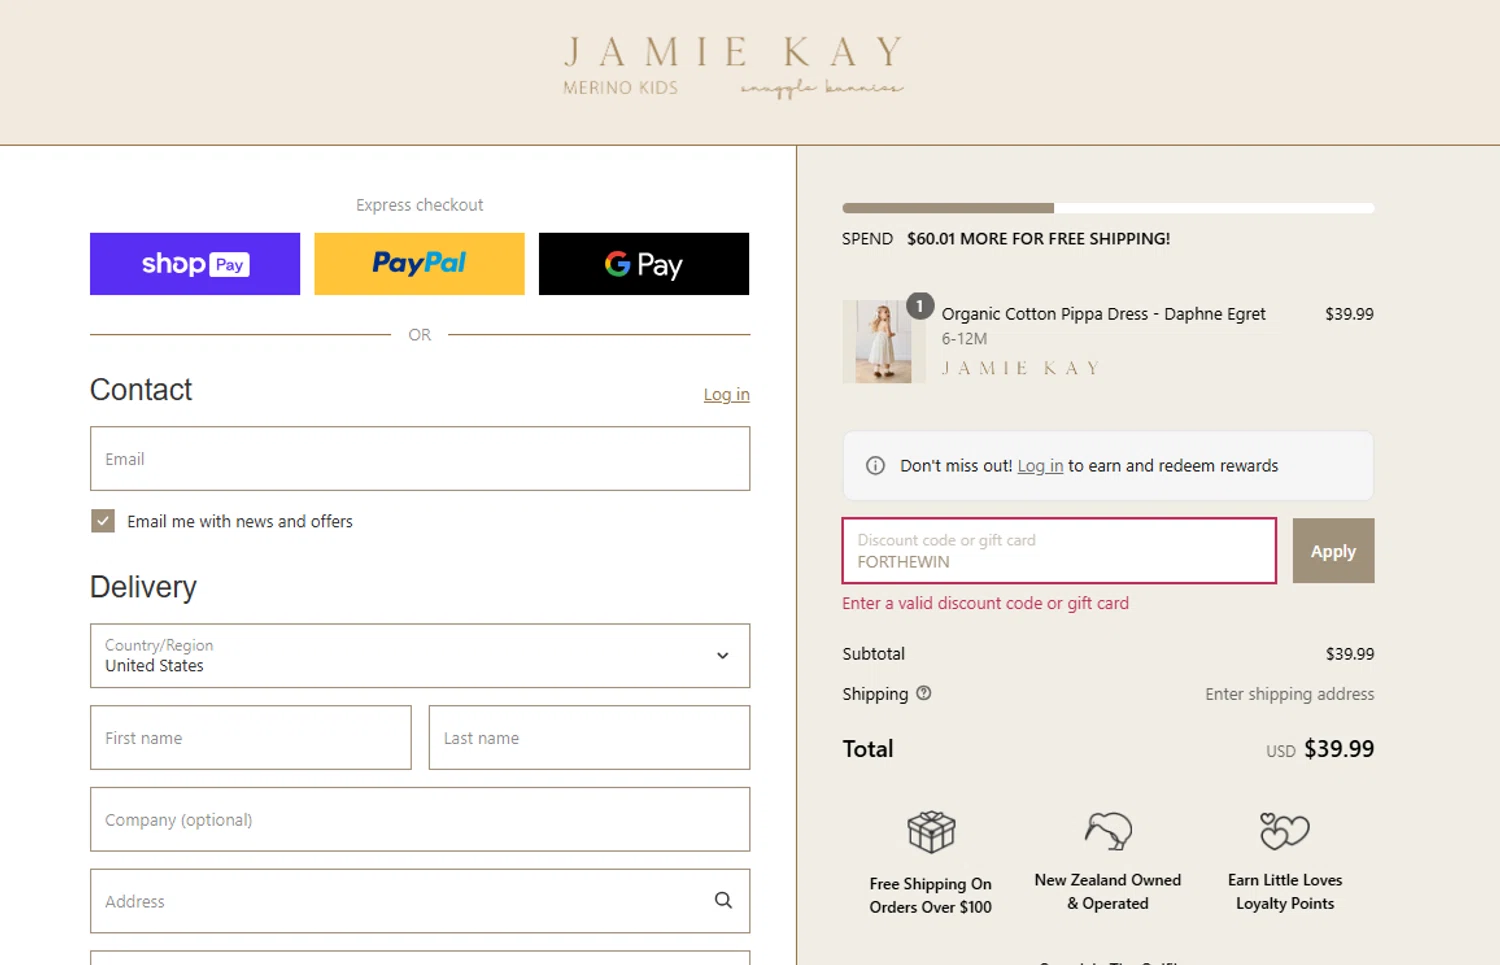Click the info icon in rewards notice
This screenshot has height=965, width=1500.
click(x=875, y=466)
